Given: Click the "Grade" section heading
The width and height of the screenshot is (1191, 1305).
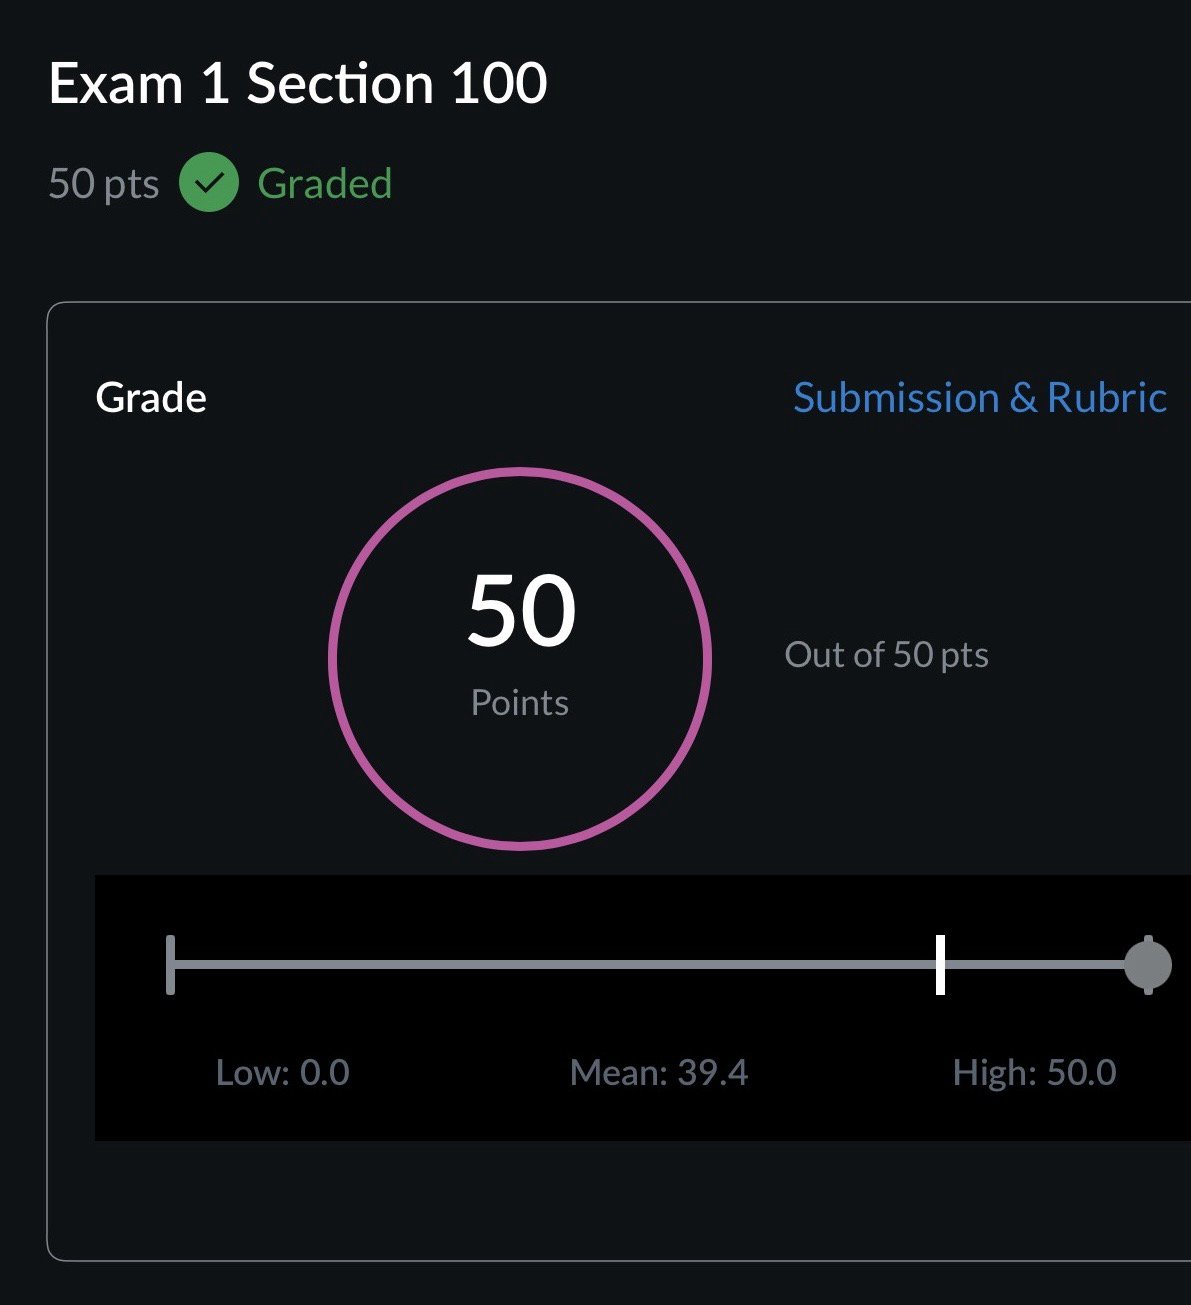Looking at the screenshot, I should pyautogui.click(x=151, y=398).
